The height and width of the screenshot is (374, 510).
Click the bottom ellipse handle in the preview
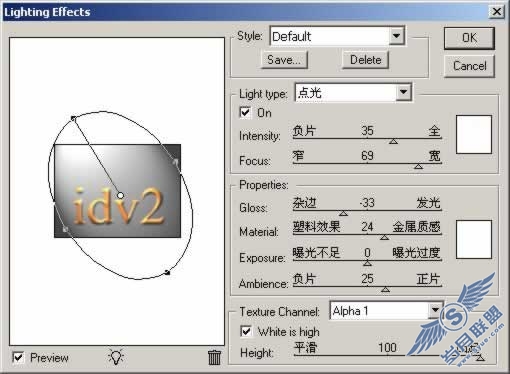167,273
